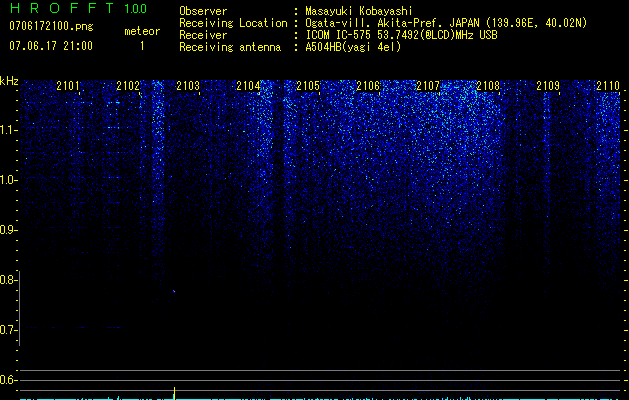
Task: Select observer name Masayuki Kobayashi
Action: click(359, 11)
